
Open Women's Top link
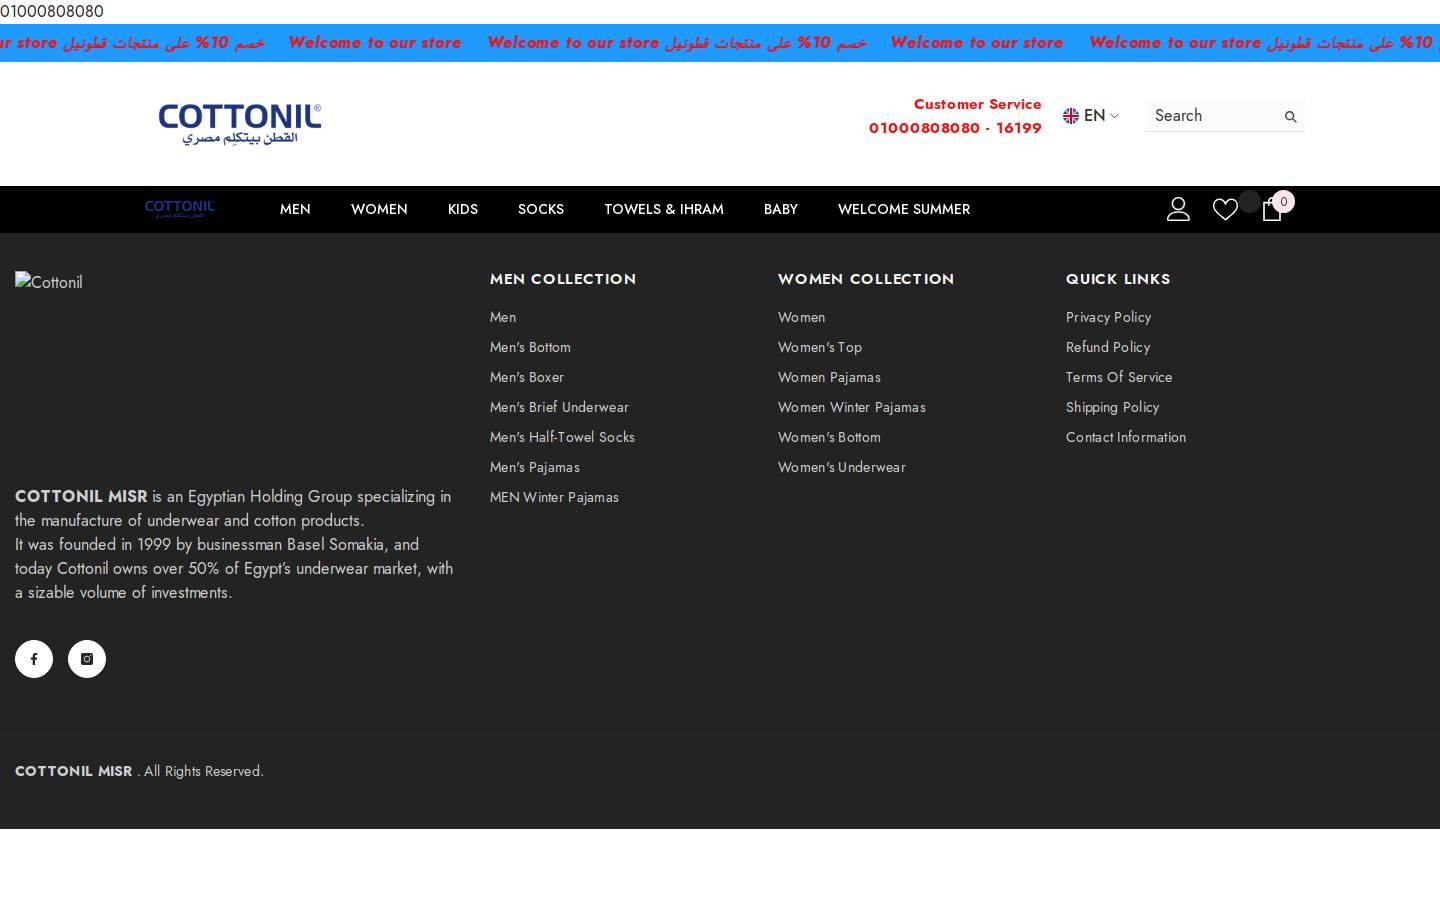click(820, 347)
